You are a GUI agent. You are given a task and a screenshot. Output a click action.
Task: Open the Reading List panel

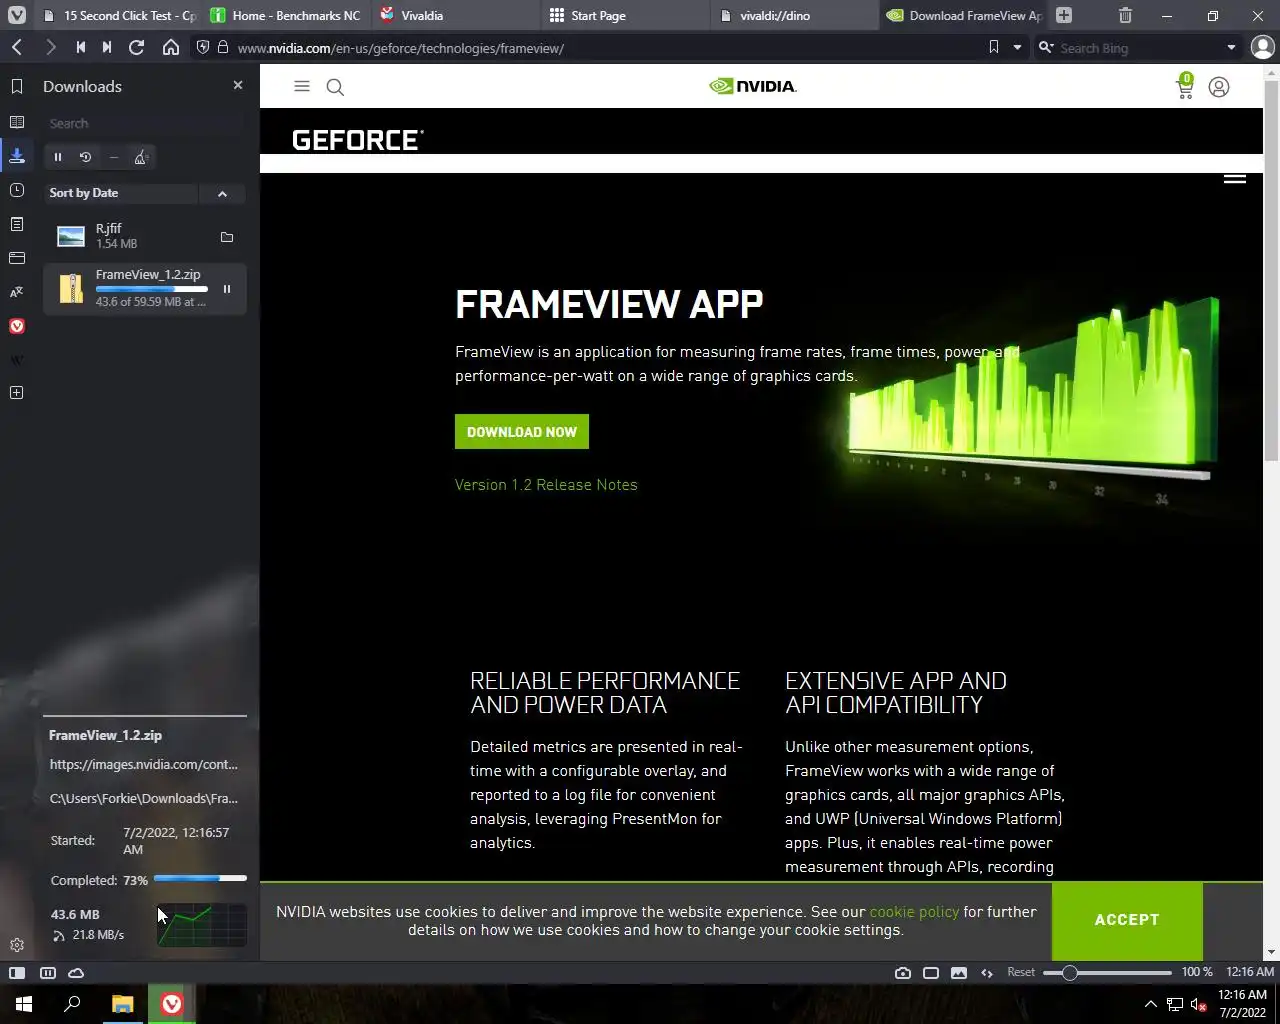point(17,122)
